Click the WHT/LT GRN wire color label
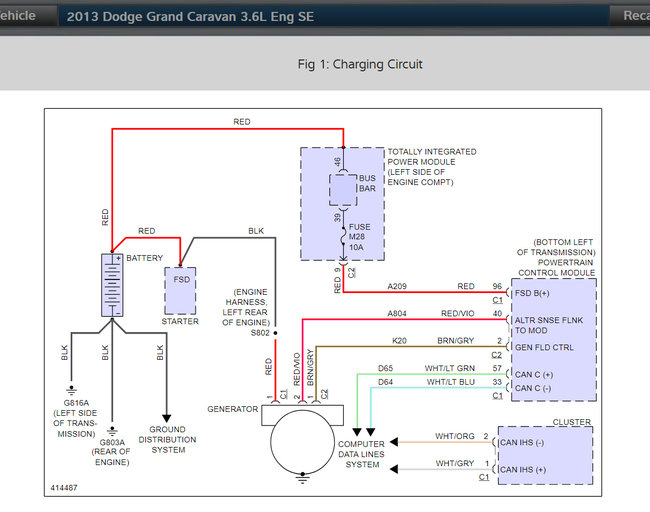 (450, 369)
